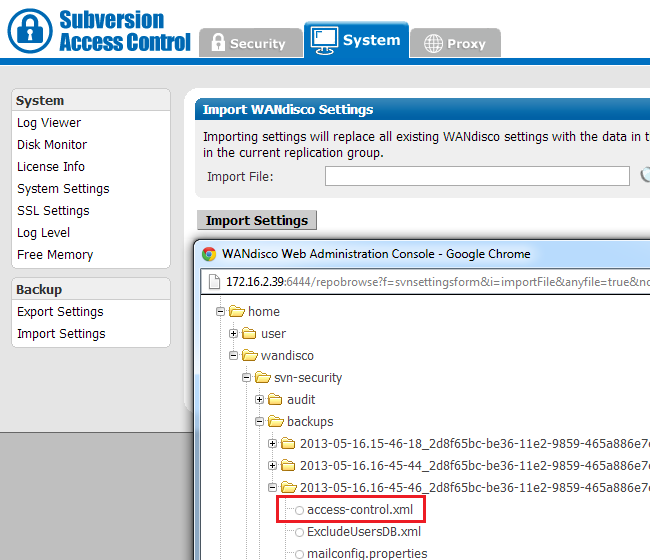Click folder icon of 2013-05-16.16-45-44 backup
This screenshot has height=560, width=650.
coord(288,465)
